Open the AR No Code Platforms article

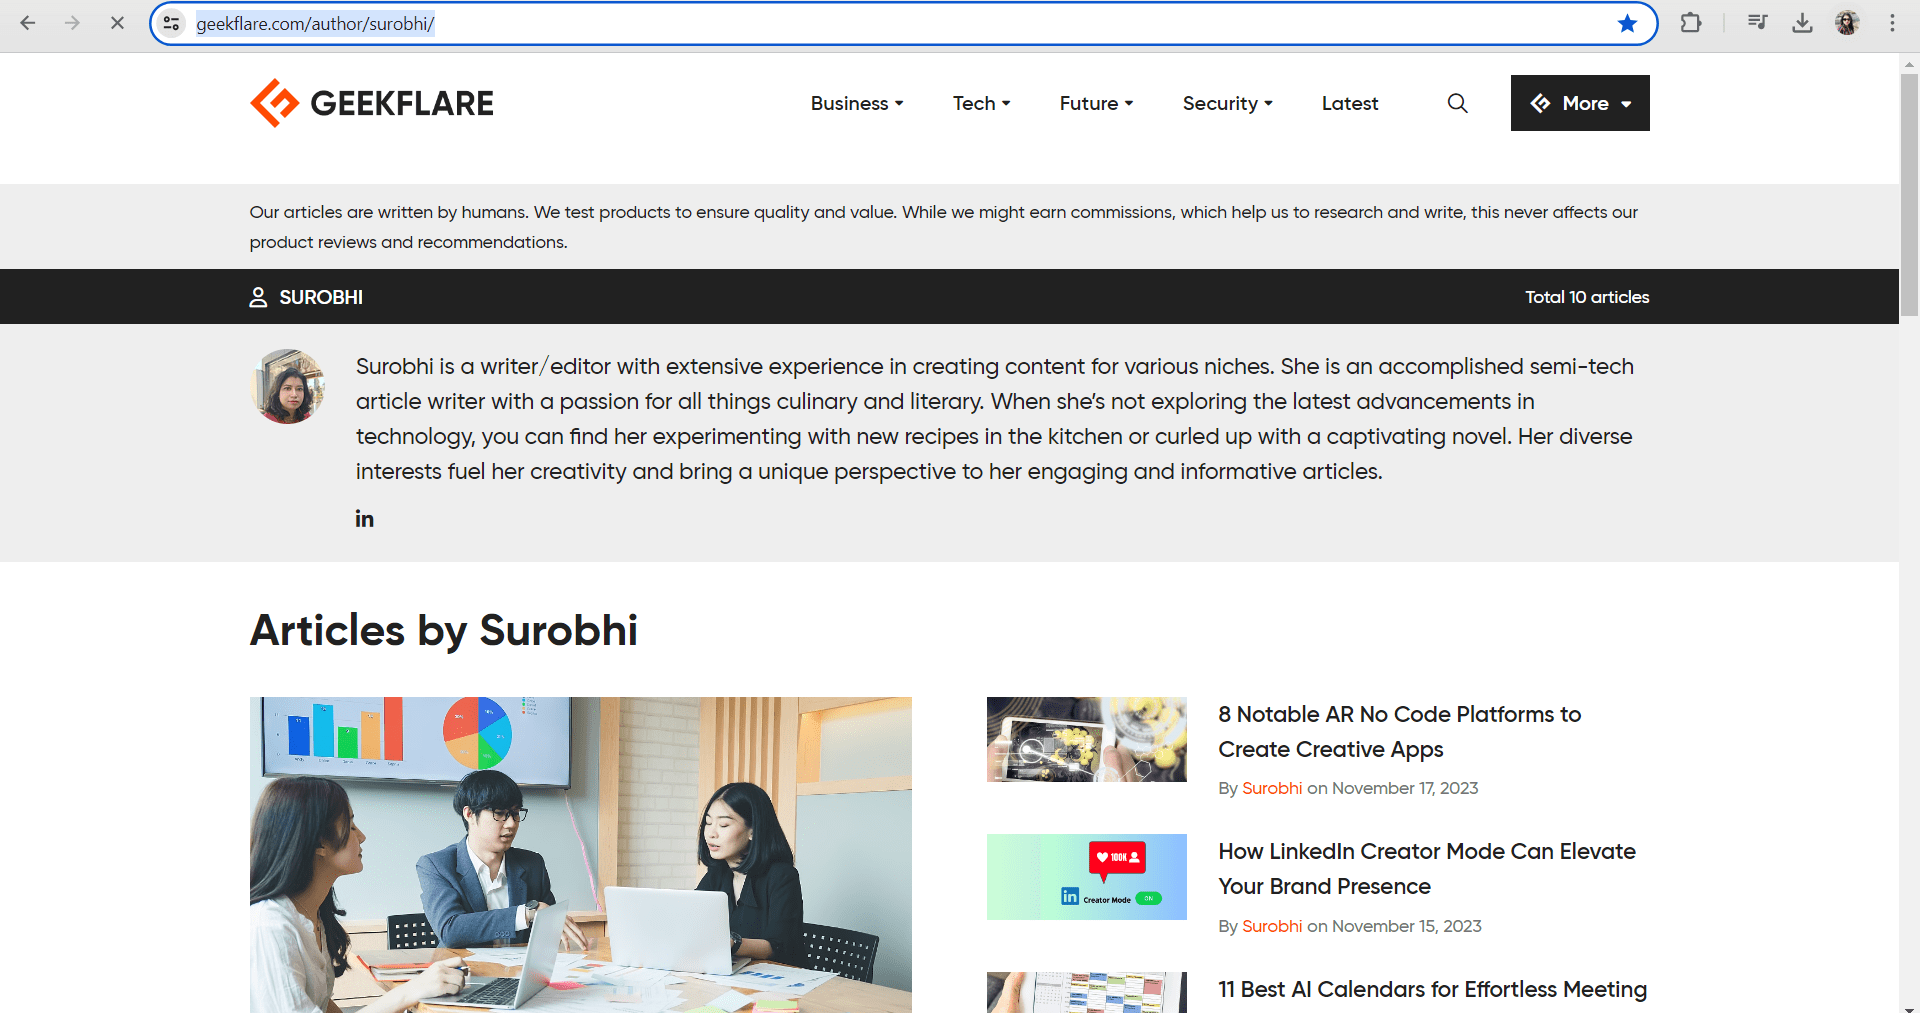(1399, 731)
